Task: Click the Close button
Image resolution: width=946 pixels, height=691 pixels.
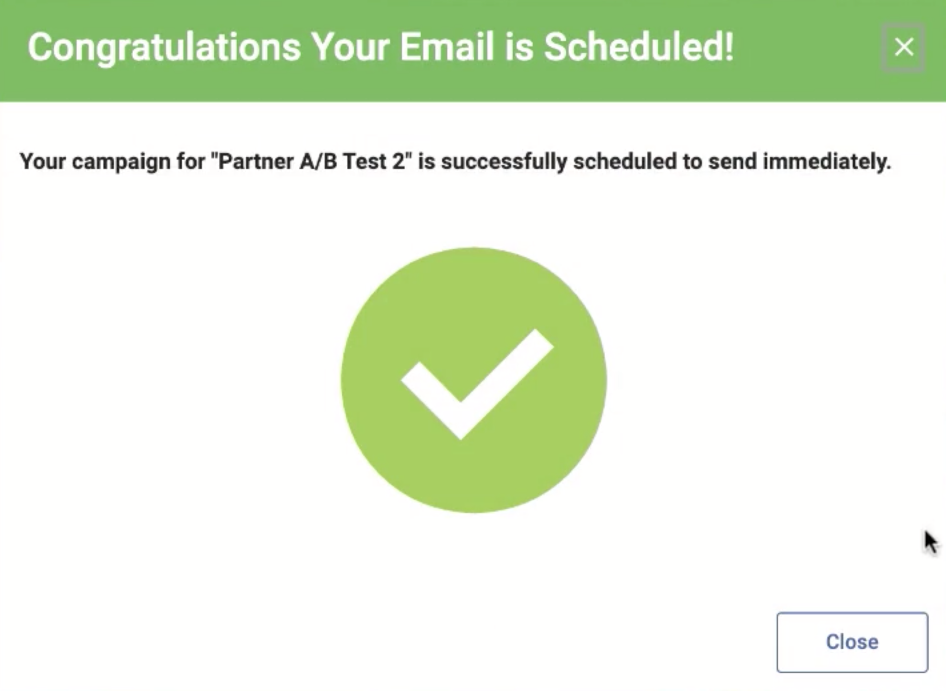Action: 852,642
